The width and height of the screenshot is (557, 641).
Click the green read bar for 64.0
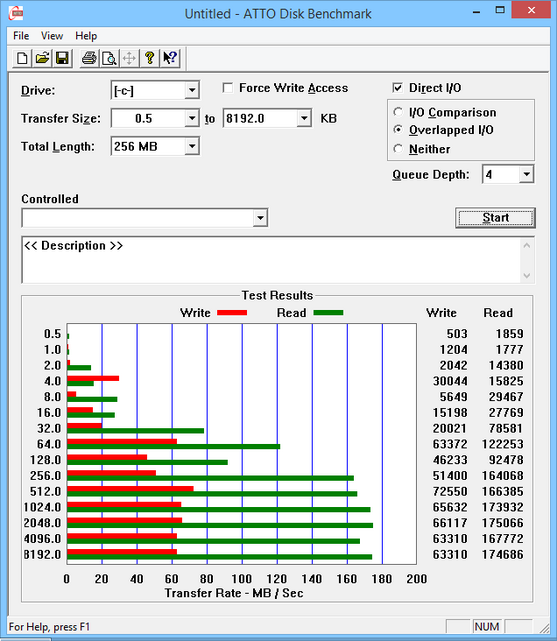[174, 446]
